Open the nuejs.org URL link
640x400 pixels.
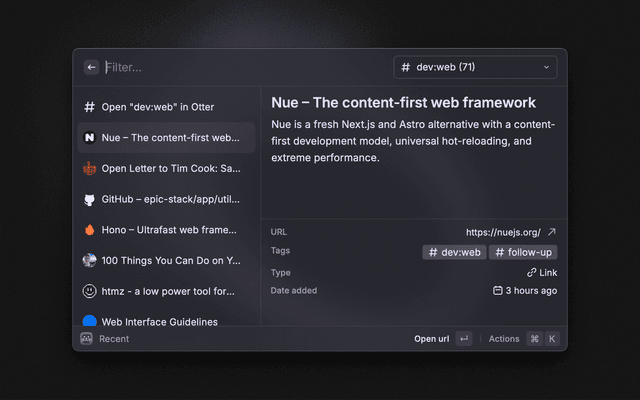[503, 232]
